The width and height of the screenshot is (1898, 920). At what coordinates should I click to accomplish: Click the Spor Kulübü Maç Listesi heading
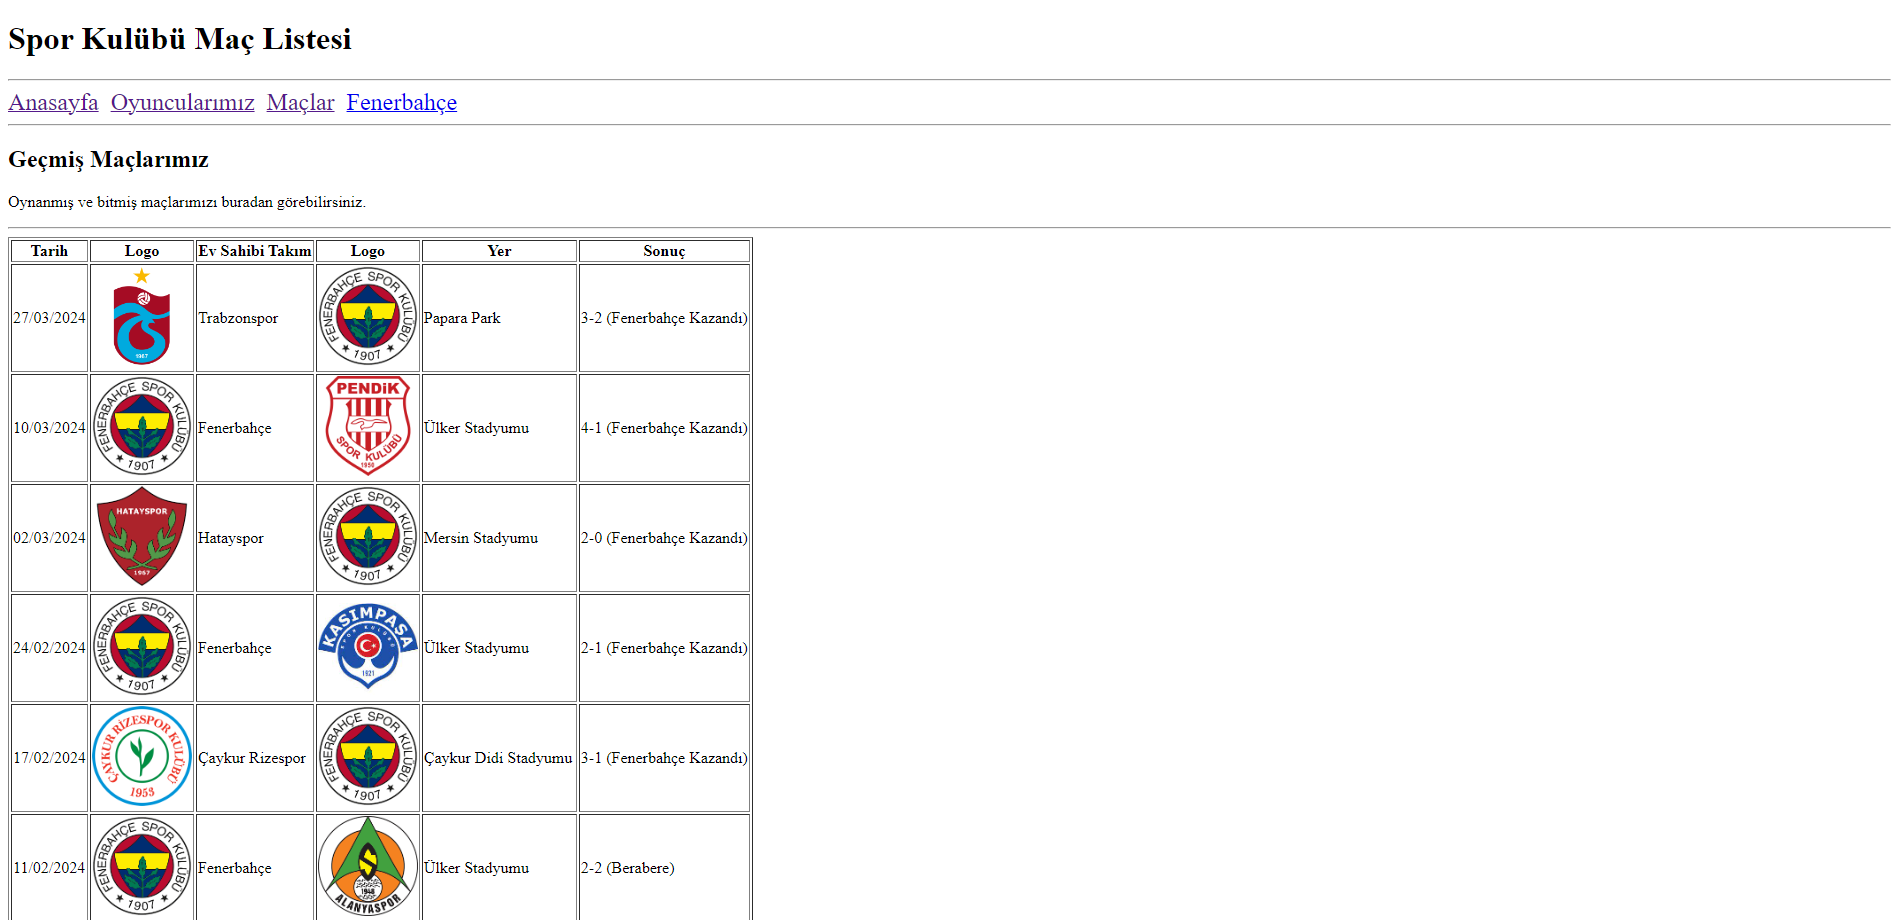[x=180, y=39]
